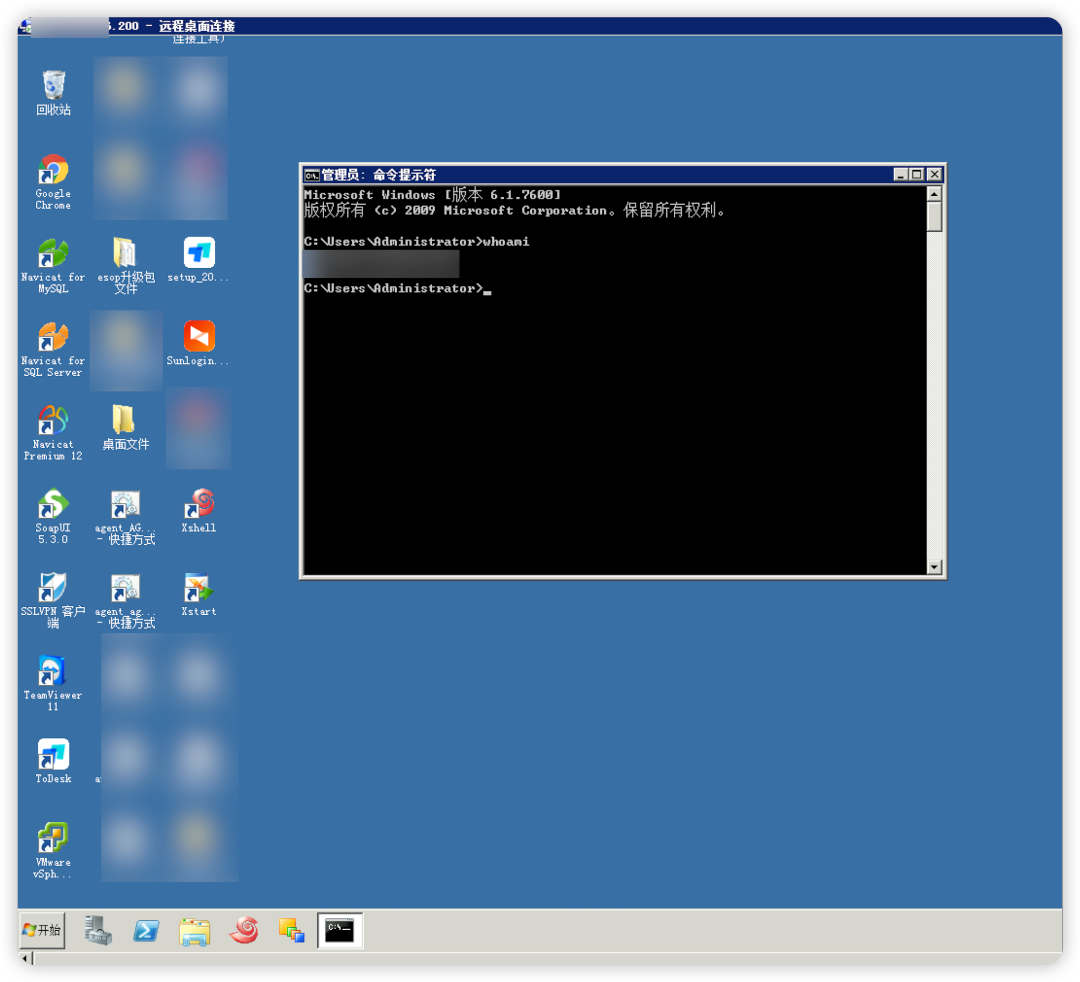Select the VMware vSphere desktop icon
This screenshot has height=982, width=1080.
tap(53, 850)
